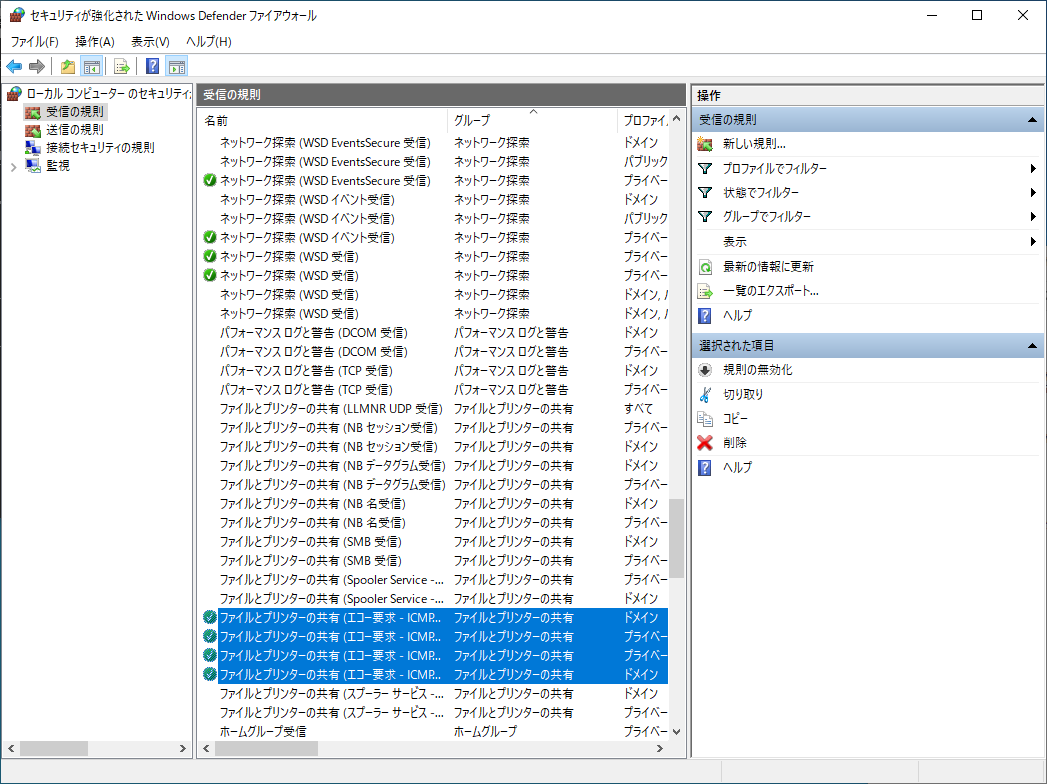Click the コピー icon in the actions pane
This screenshot has width=1047, height=784.
(x=704, y=419)
